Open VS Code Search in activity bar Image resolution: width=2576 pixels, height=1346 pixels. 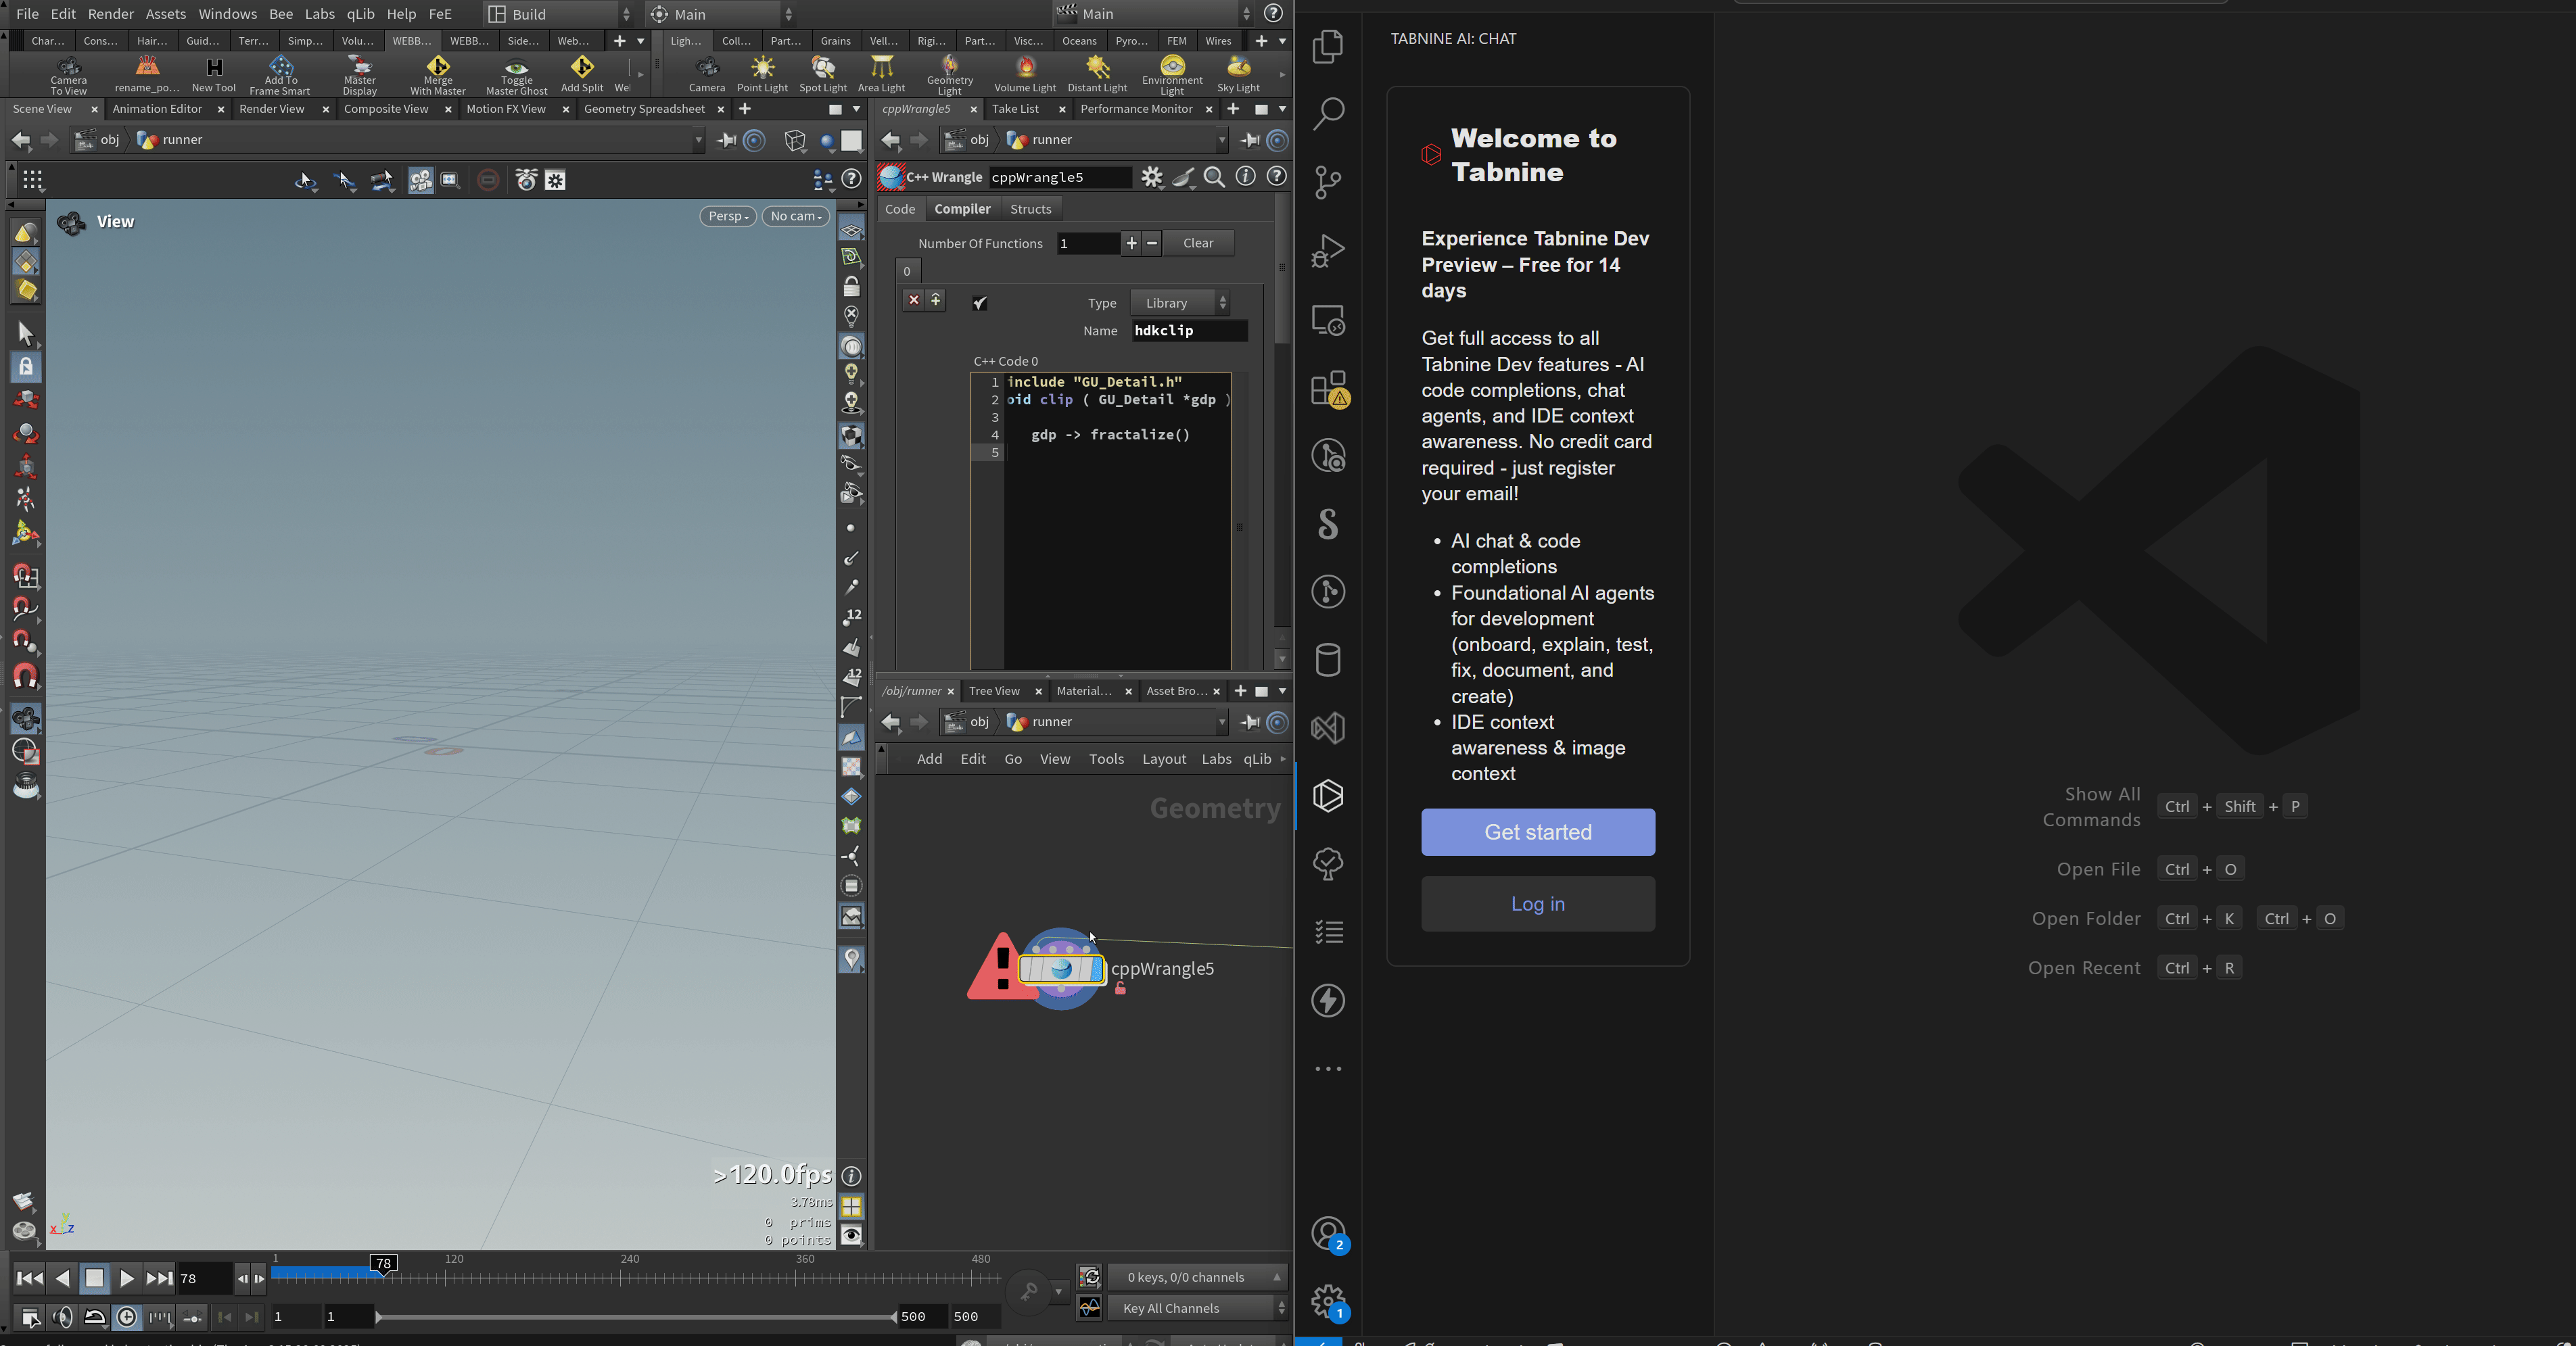tap(1328, 114)
